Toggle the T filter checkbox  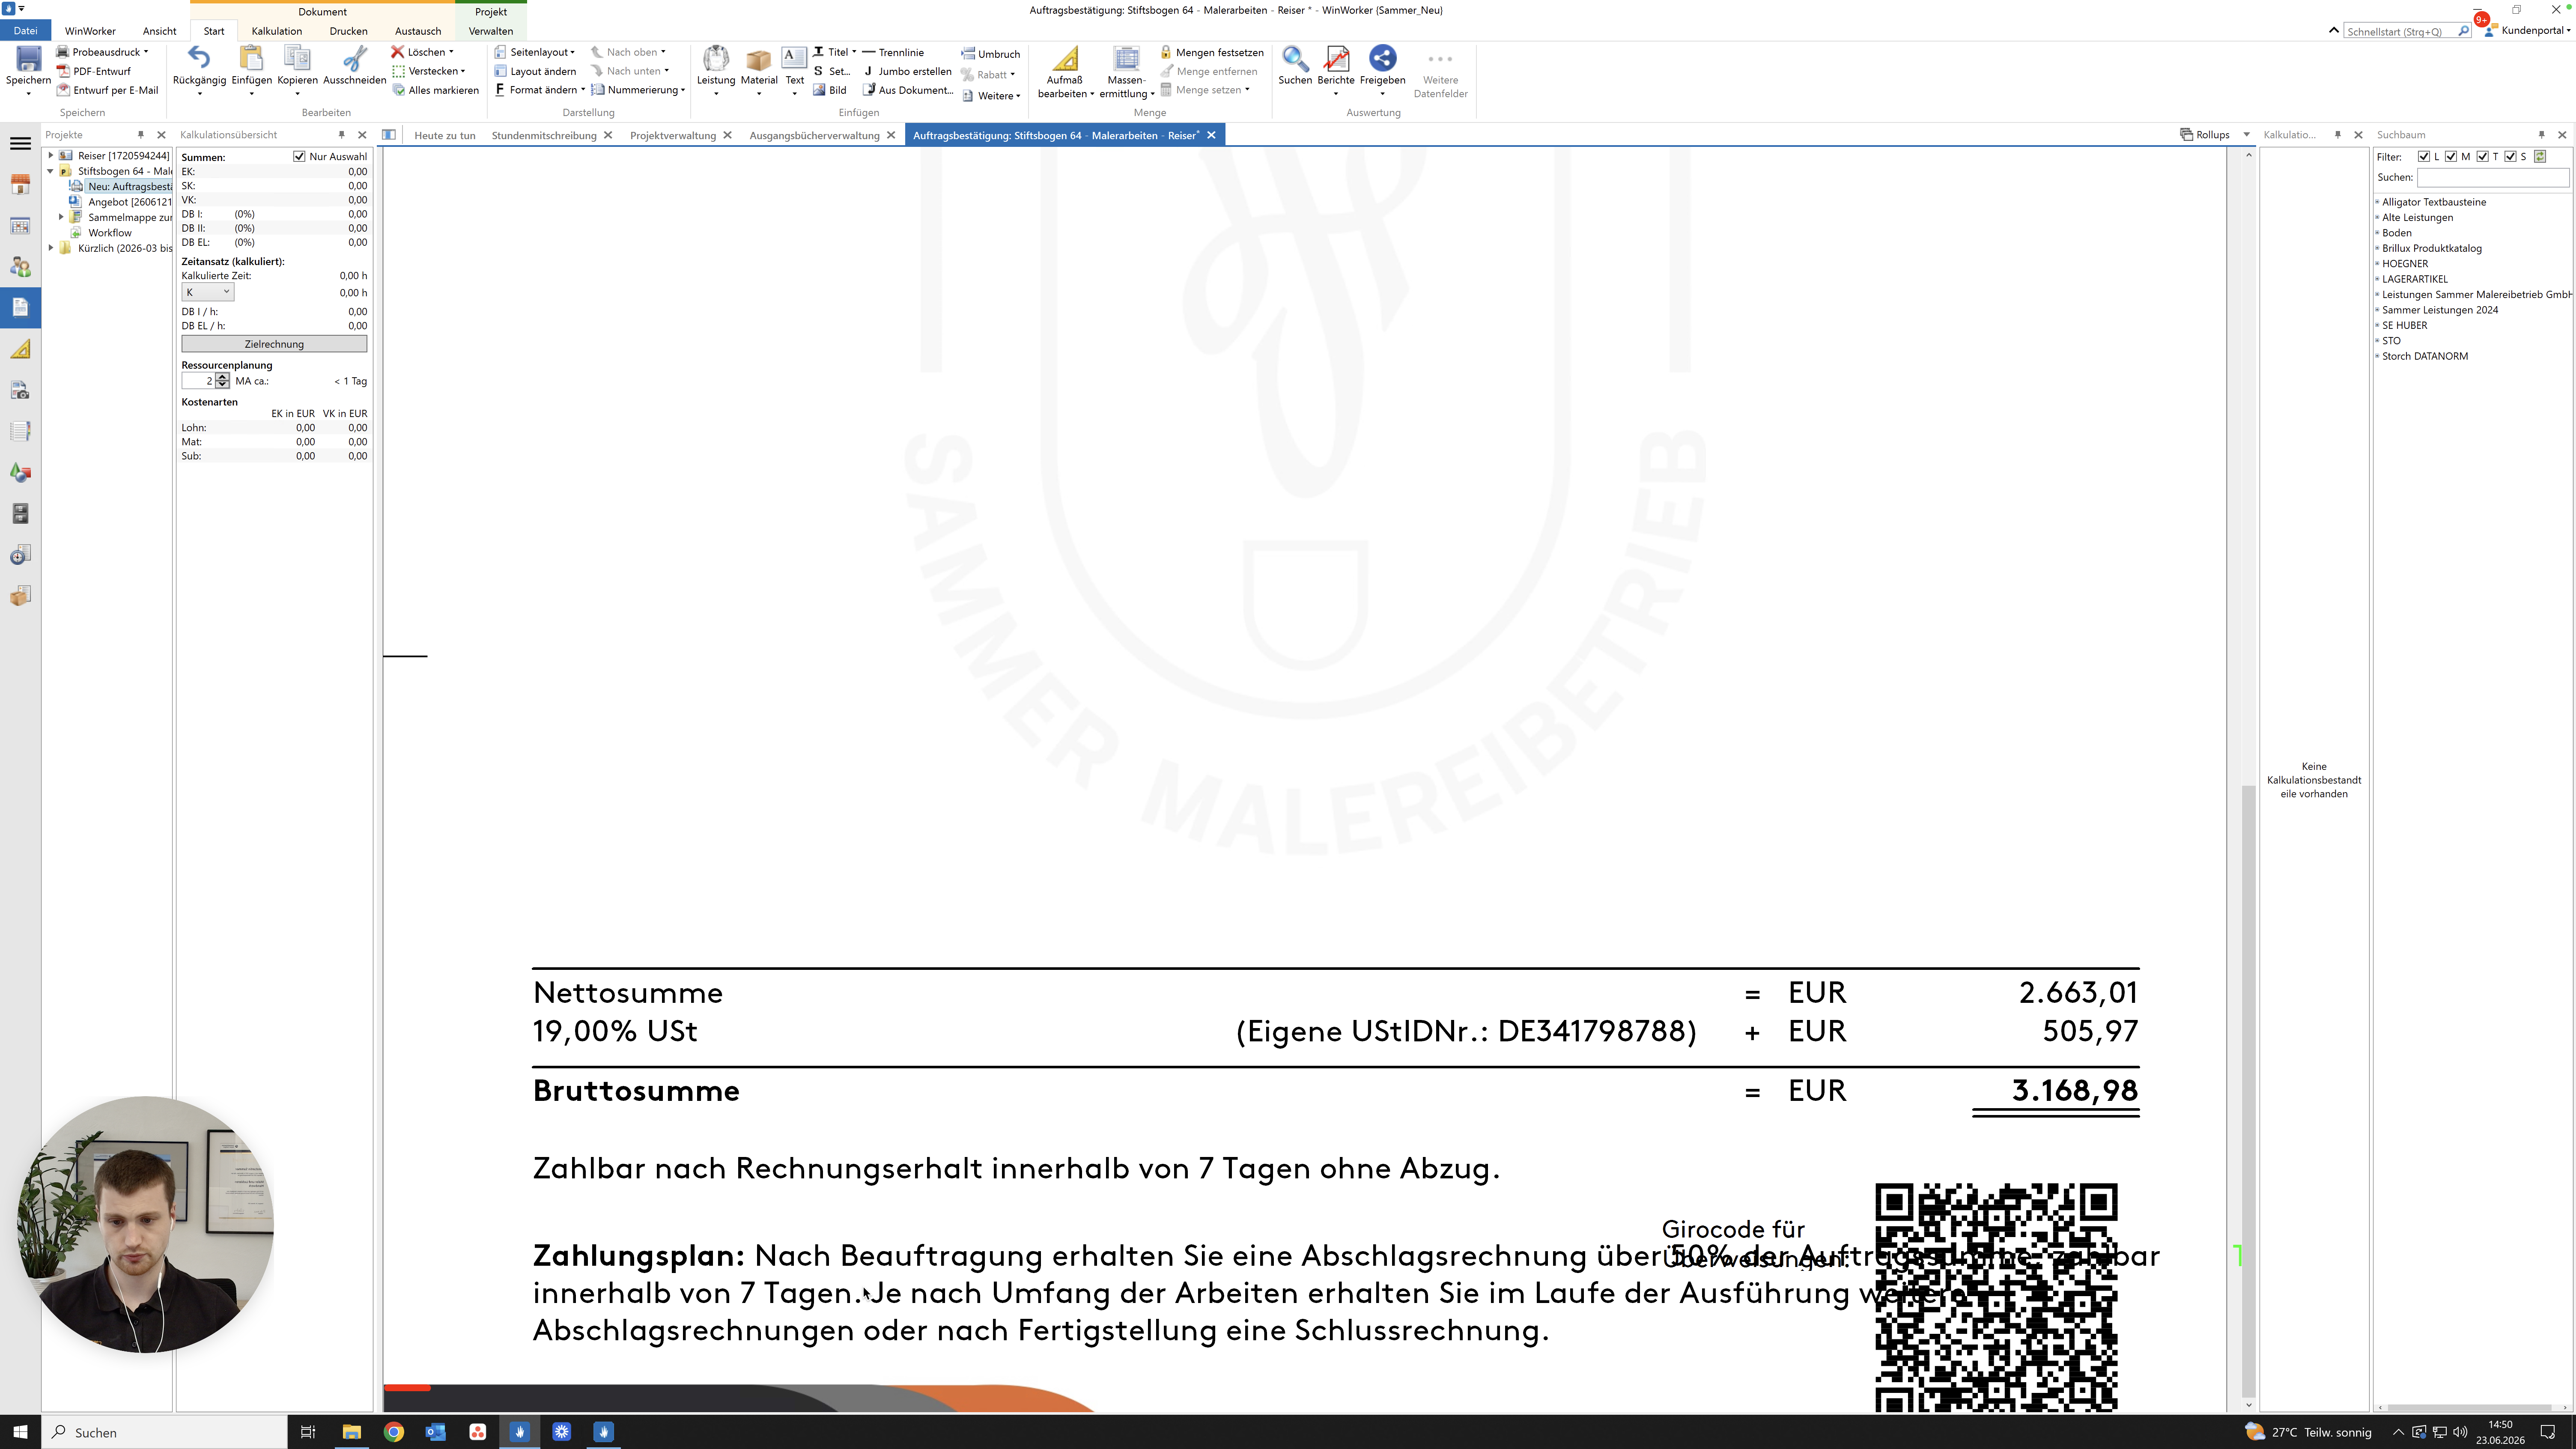point(2482,156)
